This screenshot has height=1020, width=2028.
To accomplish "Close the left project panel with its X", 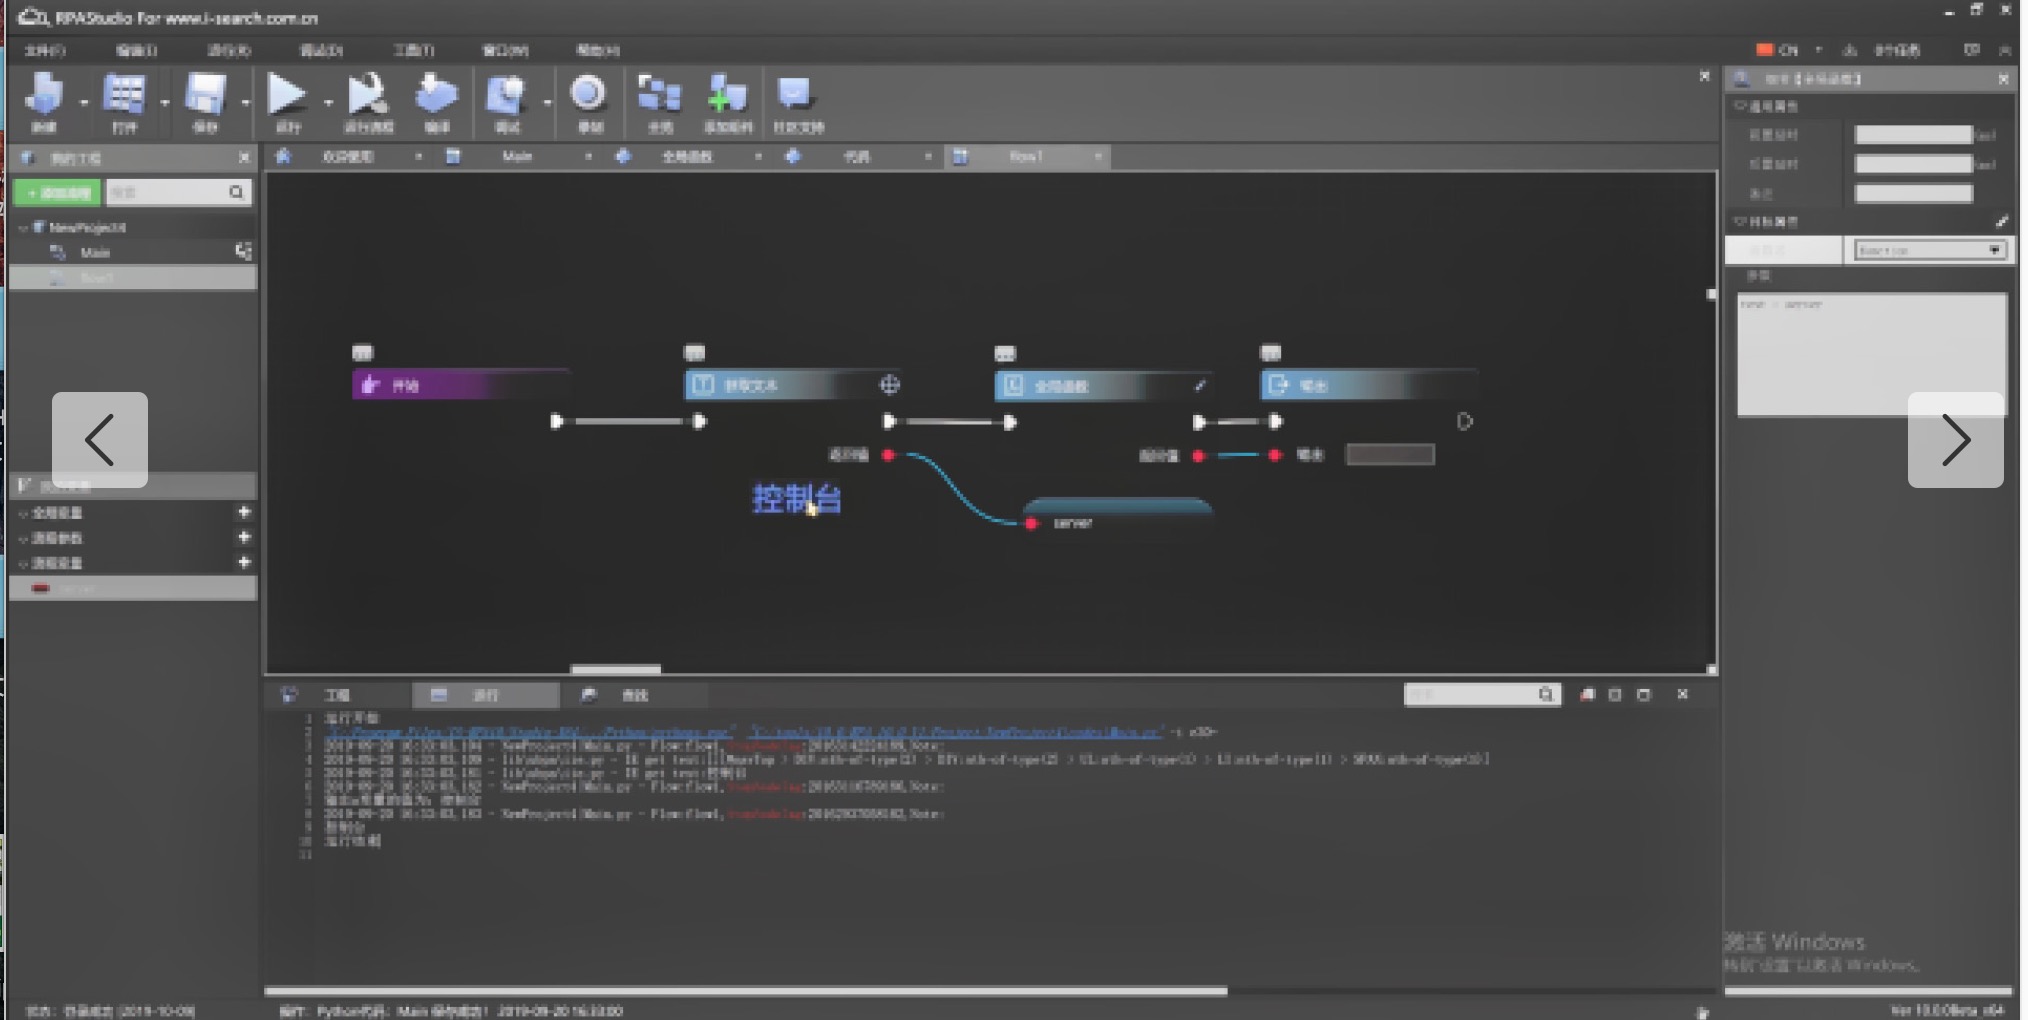I will [244, 158].
